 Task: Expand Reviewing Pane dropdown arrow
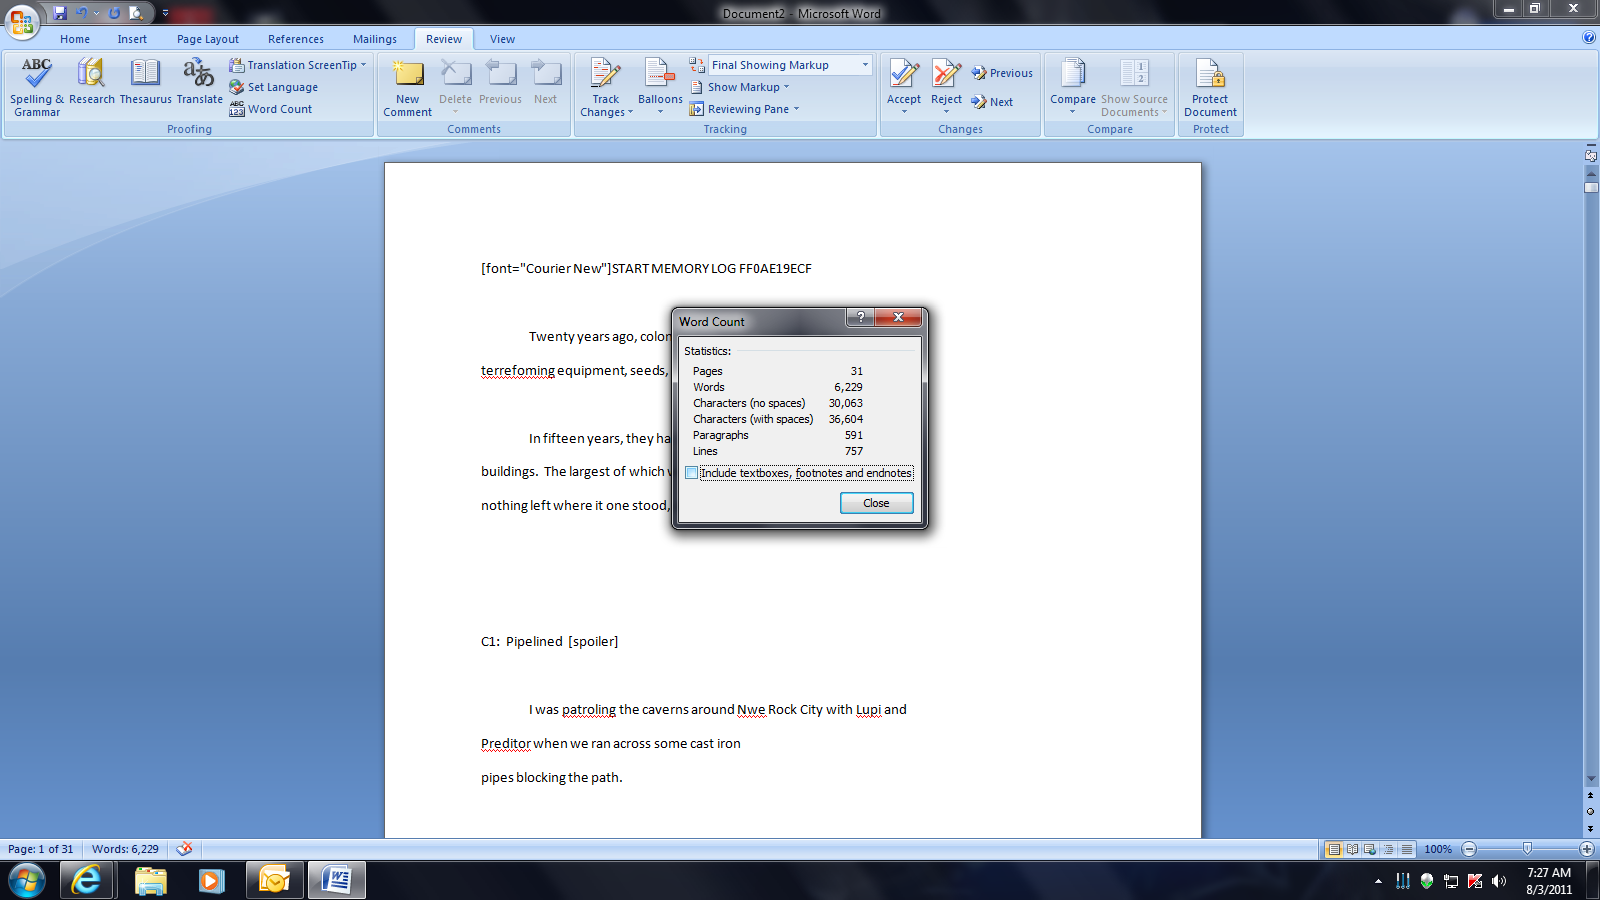pos(796,109)
